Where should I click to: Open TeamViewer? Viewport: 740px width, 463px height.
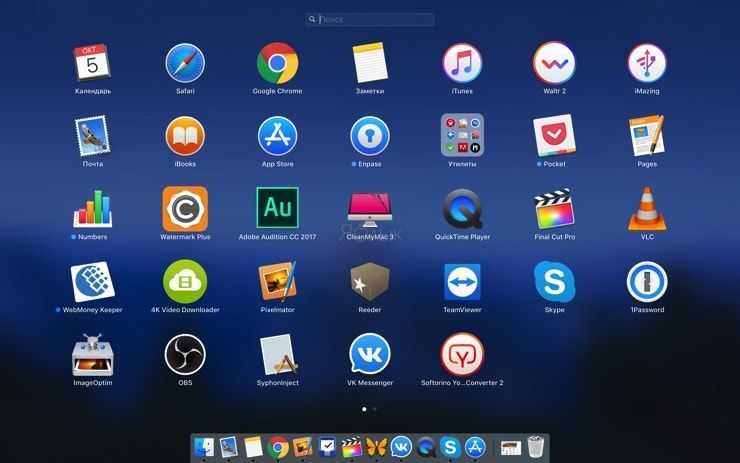coord(462,282)
